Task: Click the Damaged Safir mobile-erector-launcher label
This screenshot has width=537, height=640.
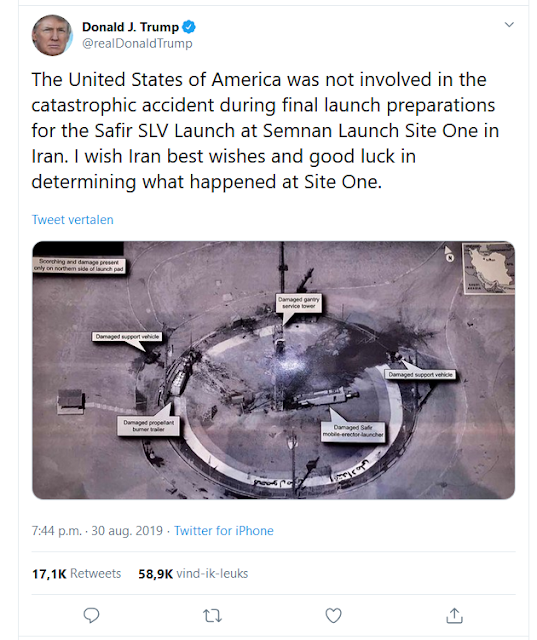Action: [353, 431]
